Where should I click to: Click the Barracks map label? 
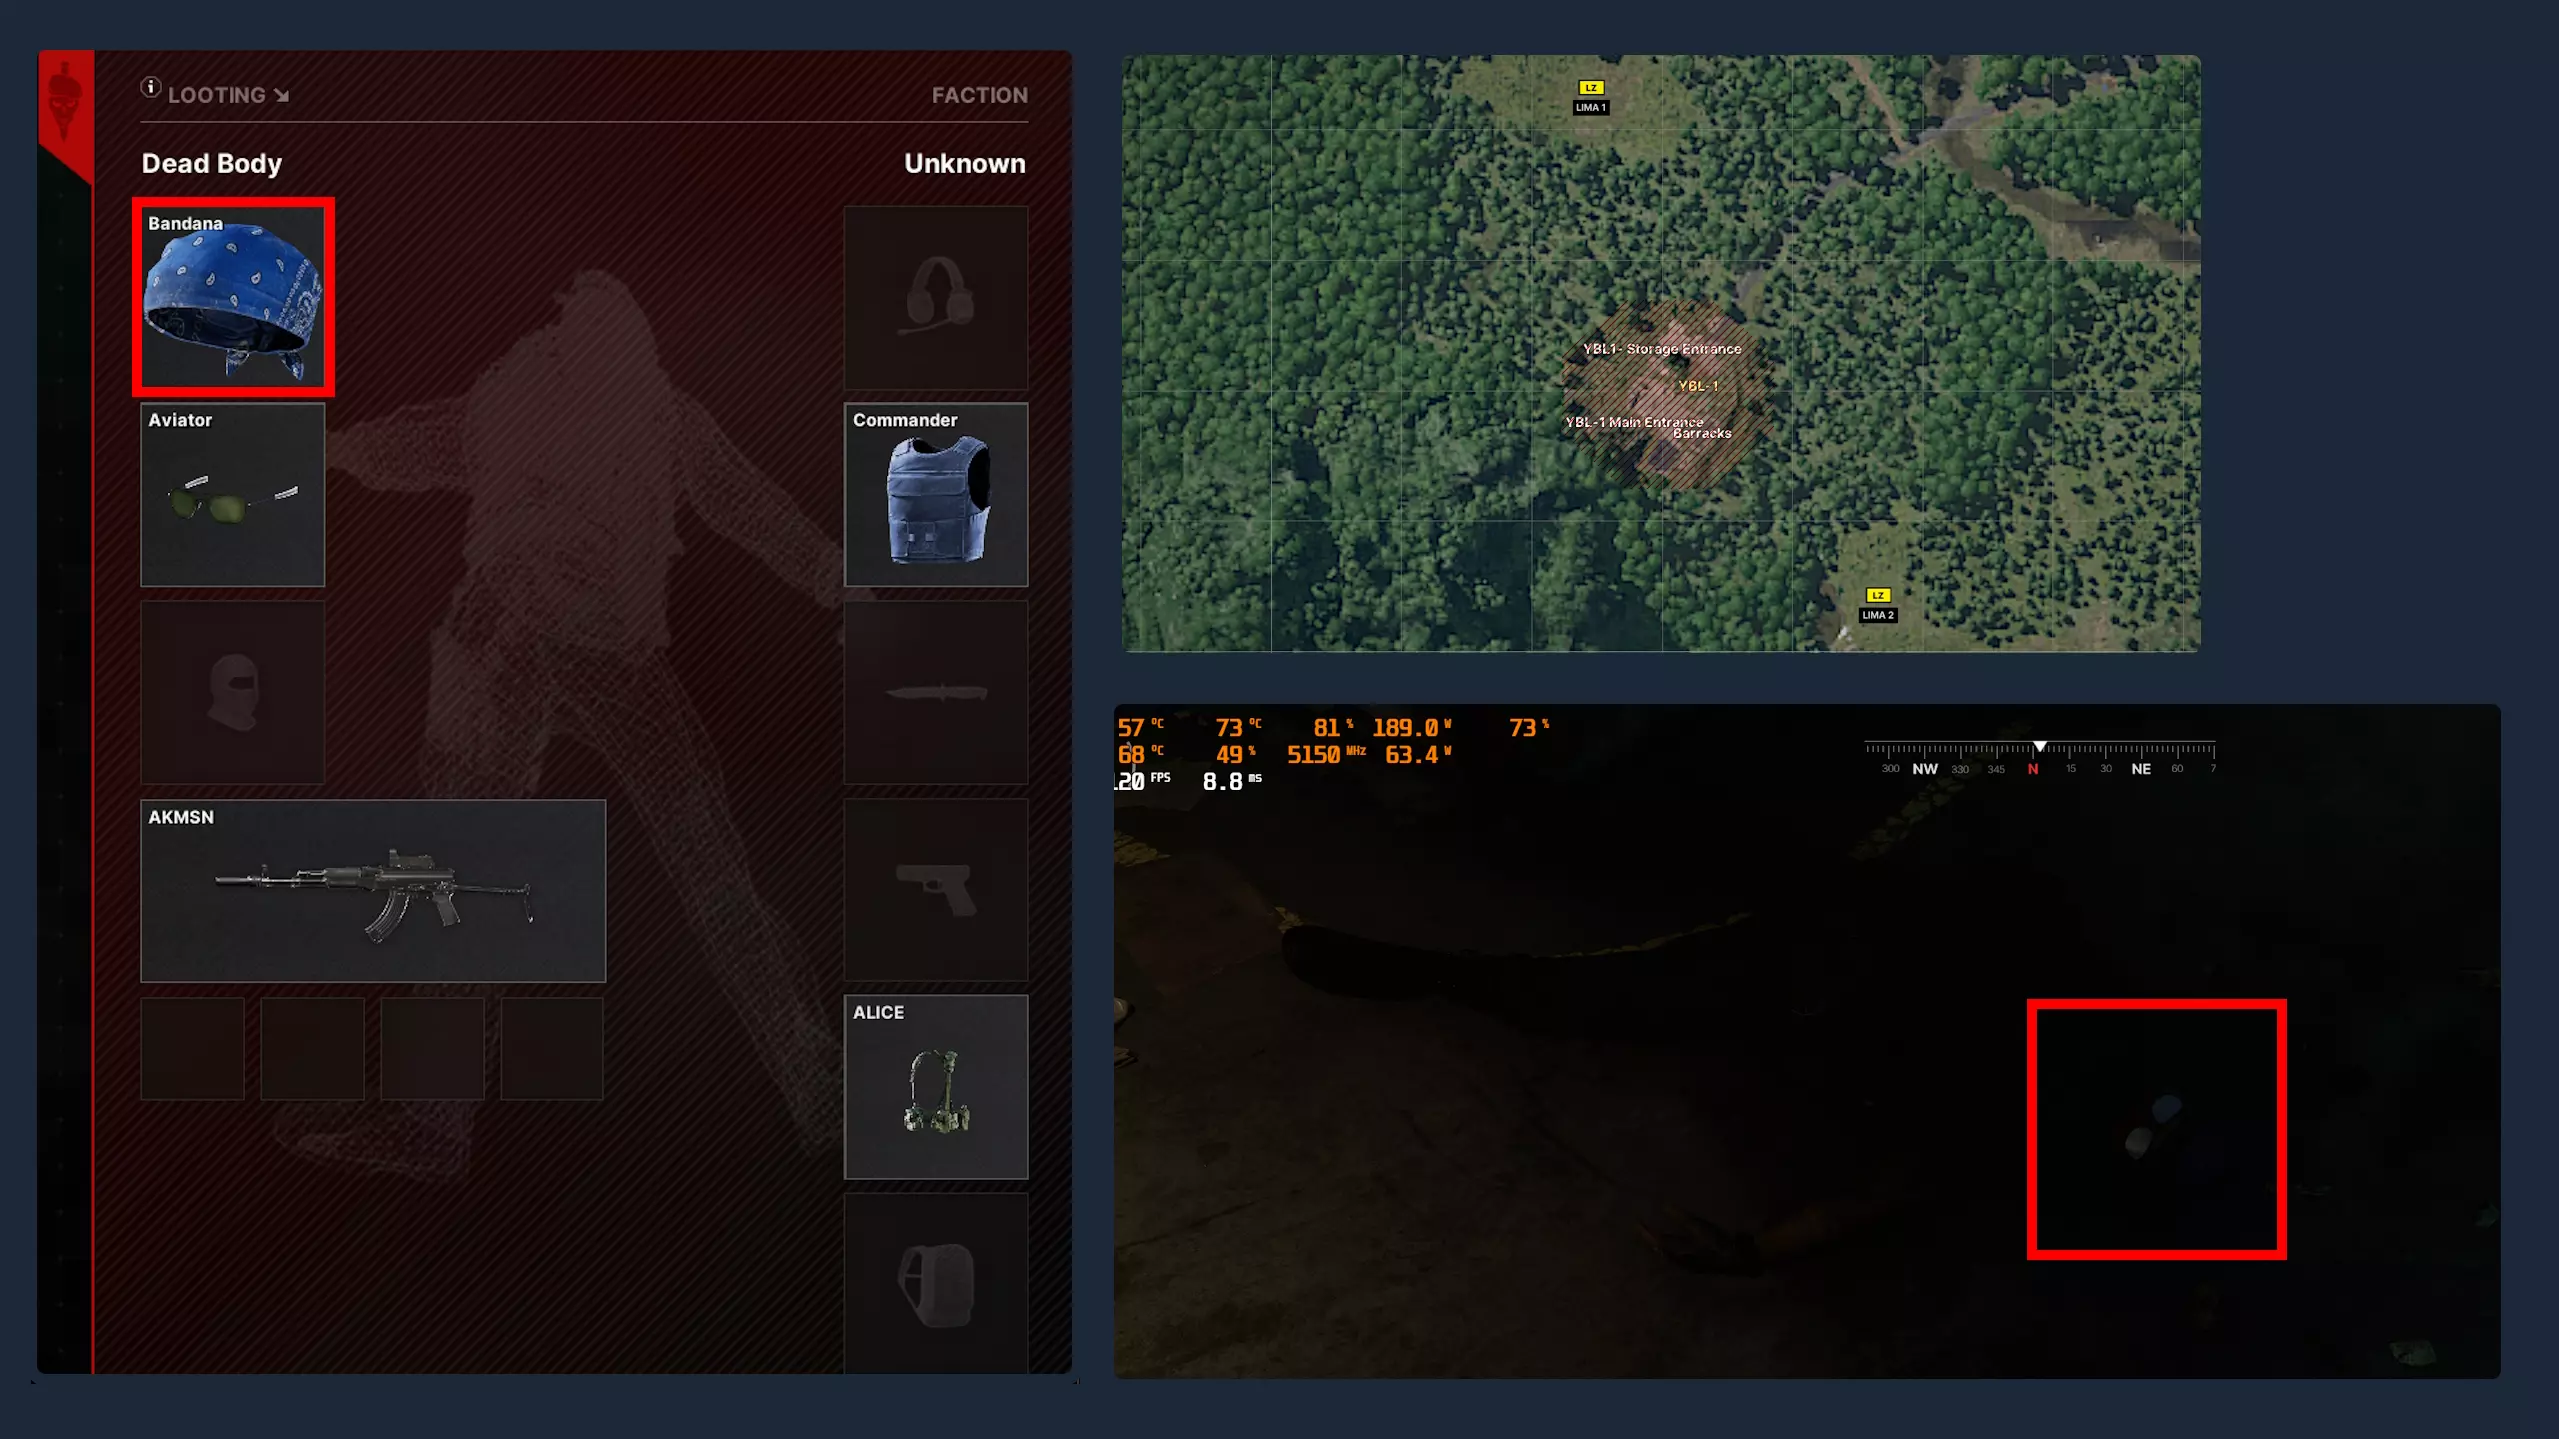pyautogui.click(x=1702, y=434)
